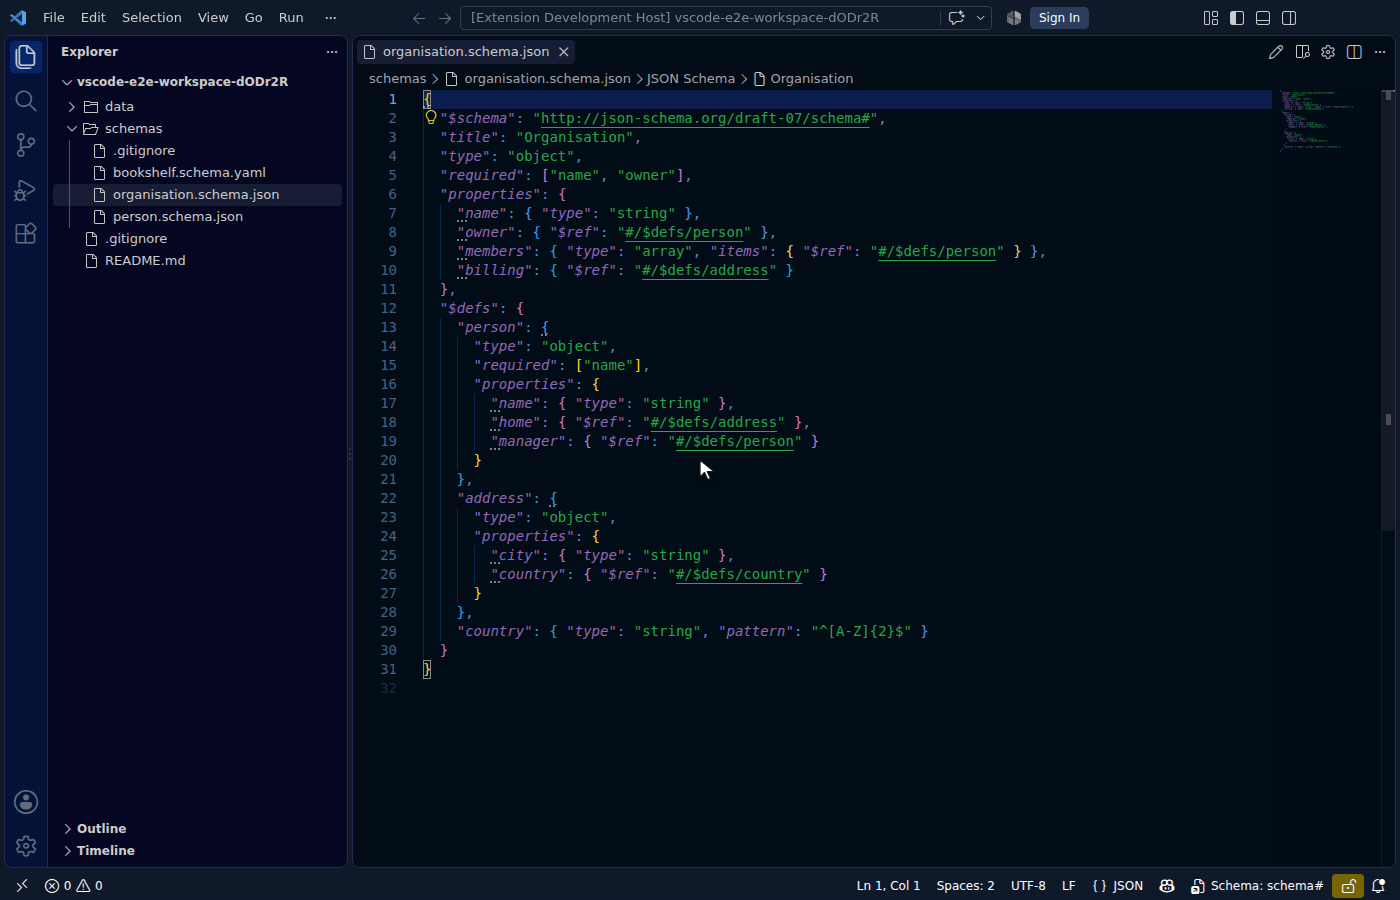The height and width of the screenshot is (900, 1400).
Task: Click Ln 1, Col 1 cursor position
Action: pyautogui.click(x=888, y=885)
